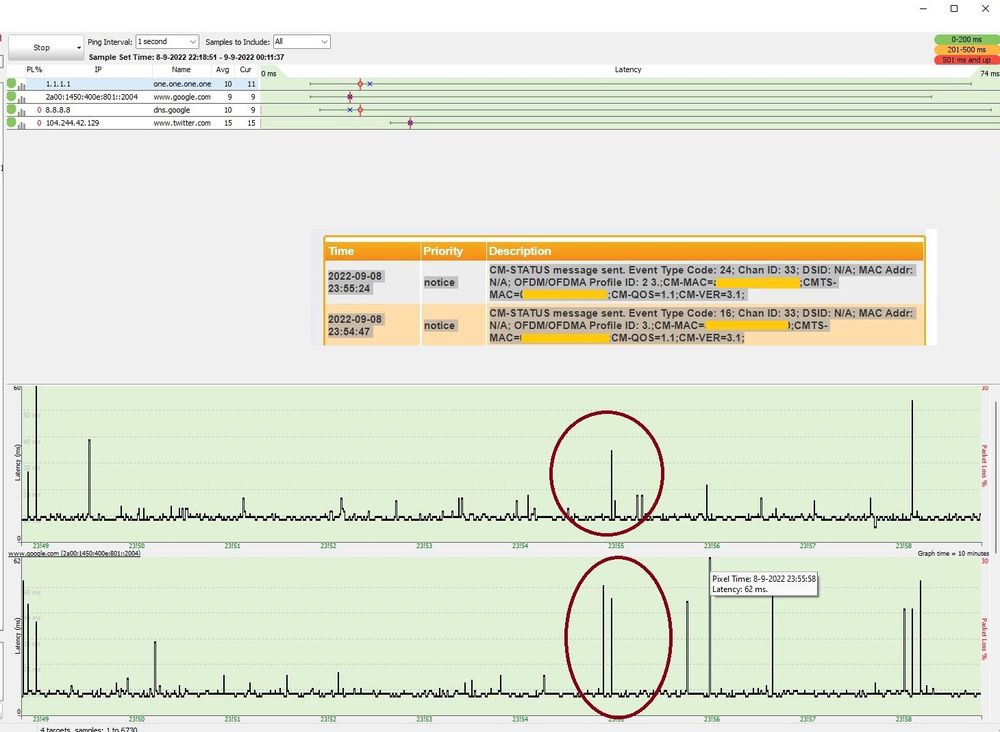Sort targets by the PL% column header
The height and width of the screenshot is (732, 1000).
pyautogui.click(x=34, y=70)
